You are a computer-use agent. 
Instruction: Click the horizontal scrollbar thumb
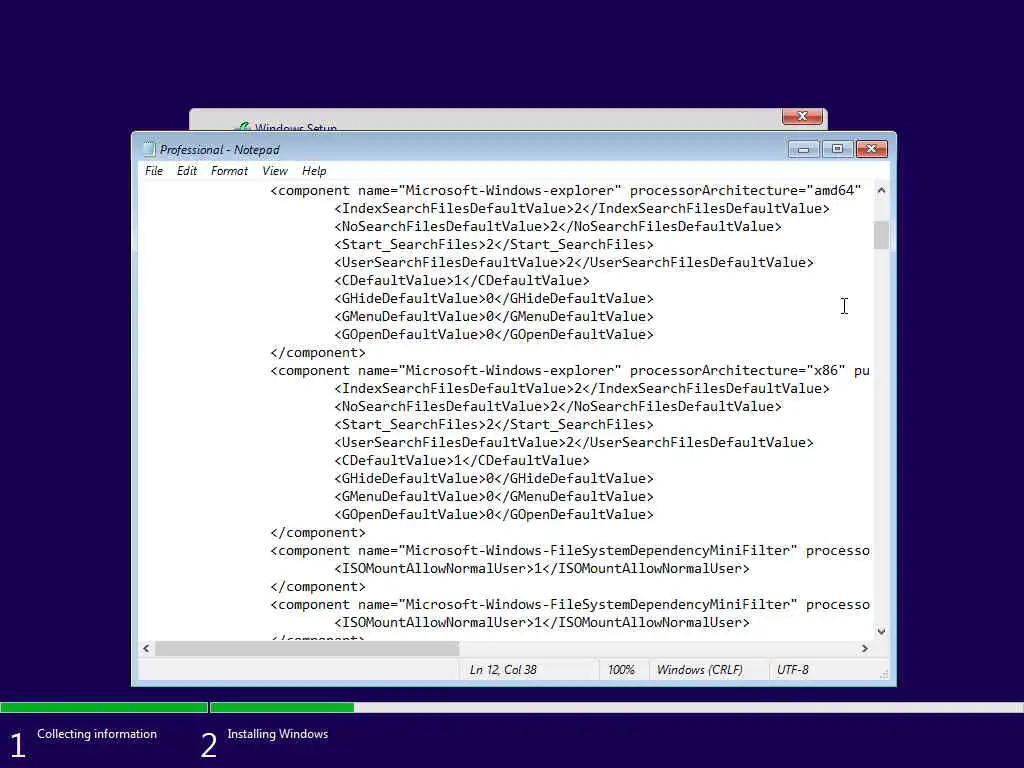307,648
